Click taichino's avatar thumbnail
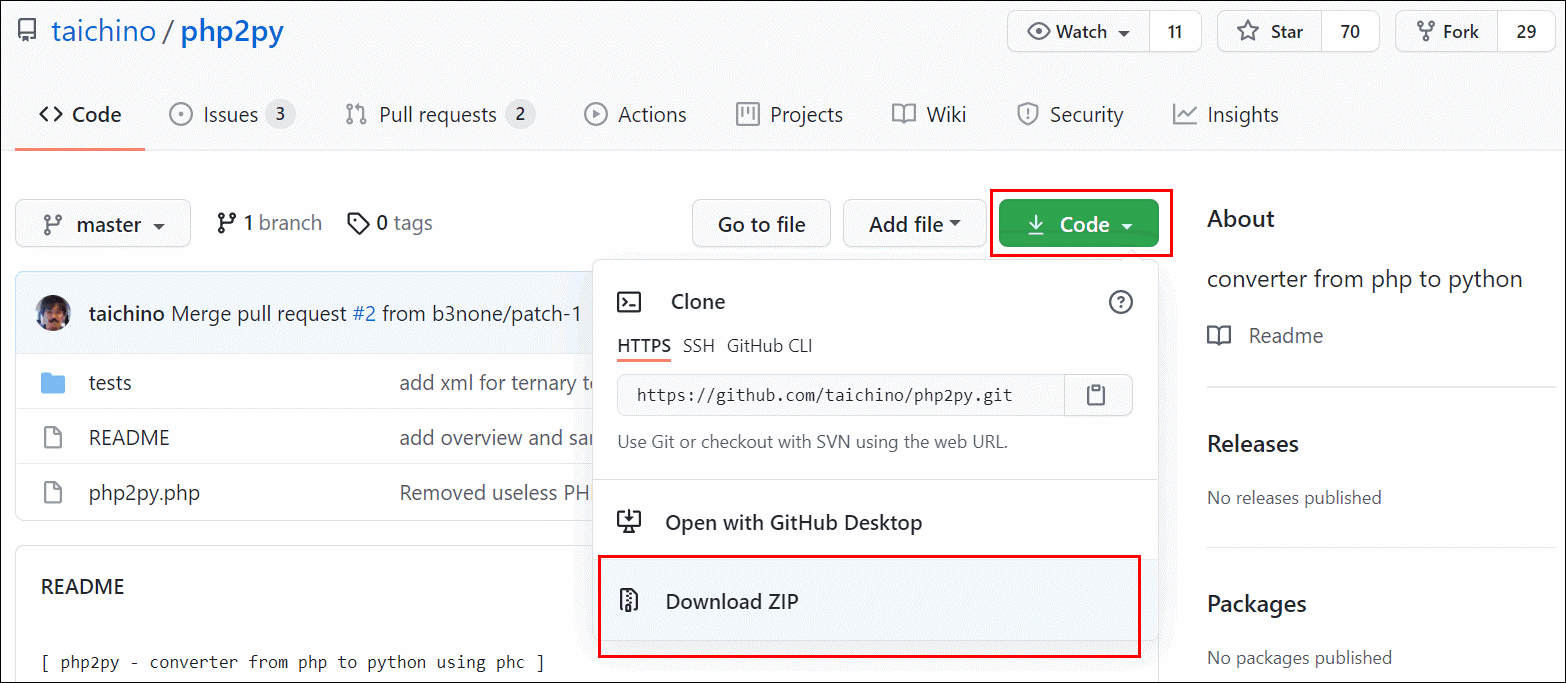The height and width of the screenshot is (683, 1566). tap(53, 313)
